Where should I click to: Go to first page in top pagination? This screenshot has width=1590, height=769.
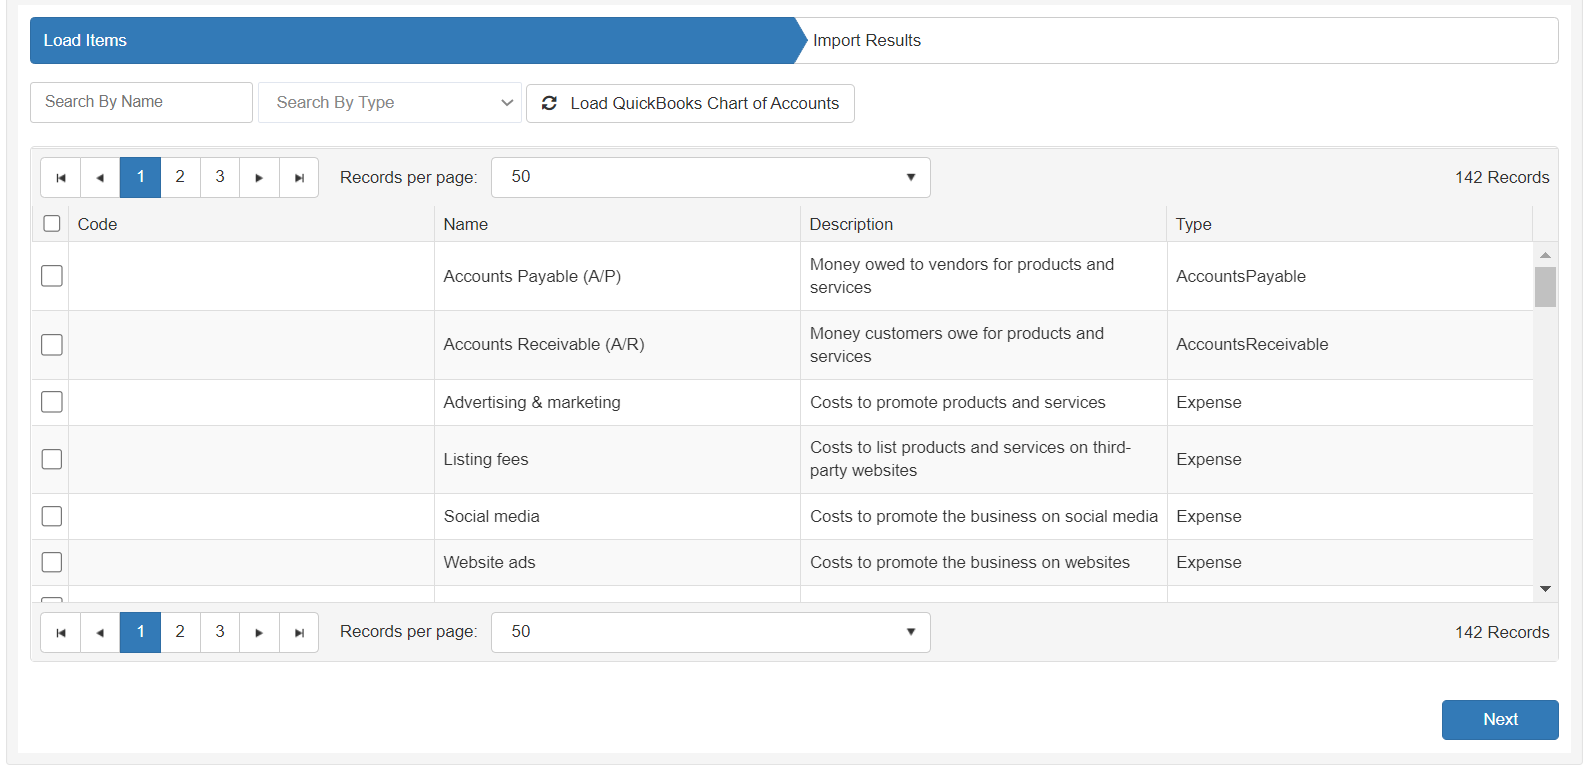coord(61,178)
